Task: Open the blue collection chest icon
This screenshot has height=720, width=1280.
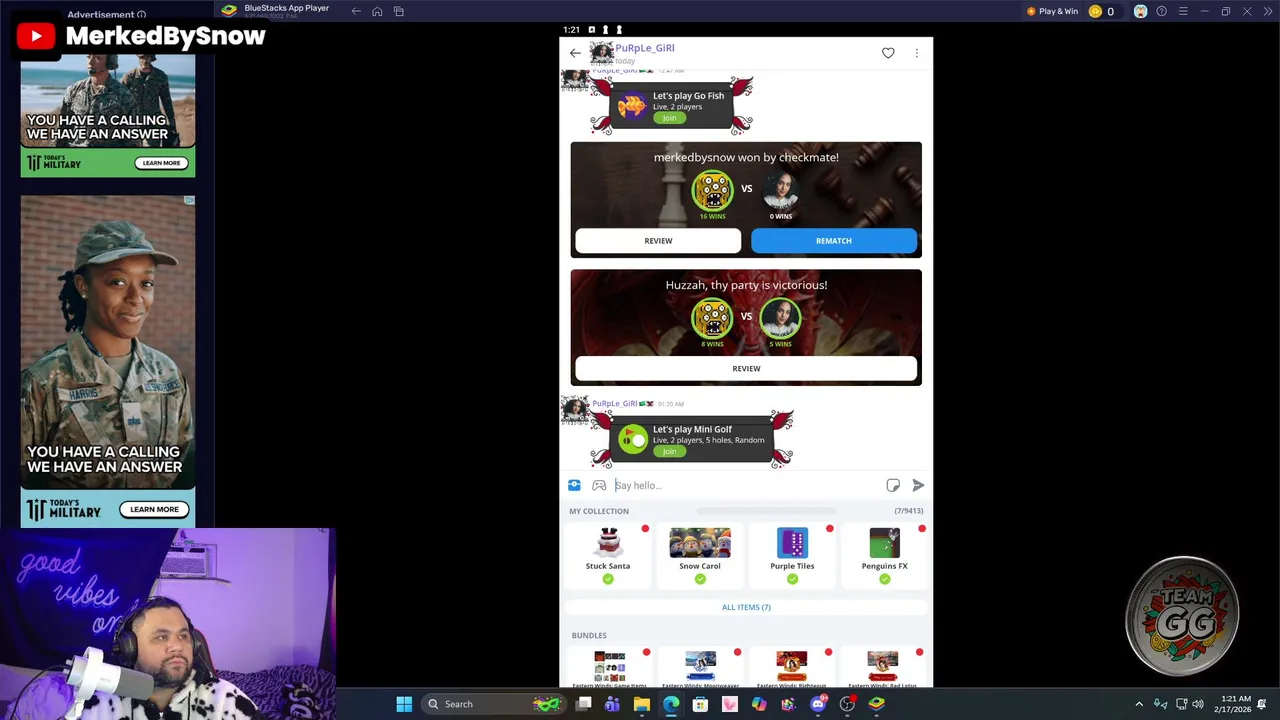Action: [574, 485]
